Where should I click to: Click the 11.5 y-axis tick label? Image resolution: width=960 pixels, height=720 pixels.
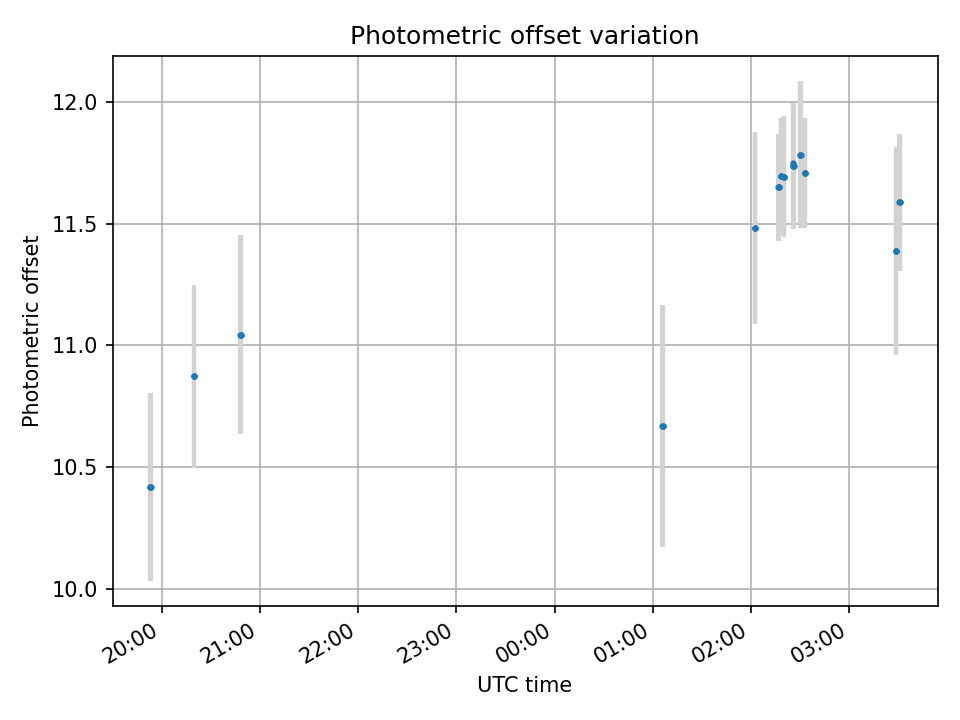coord(75,224)
